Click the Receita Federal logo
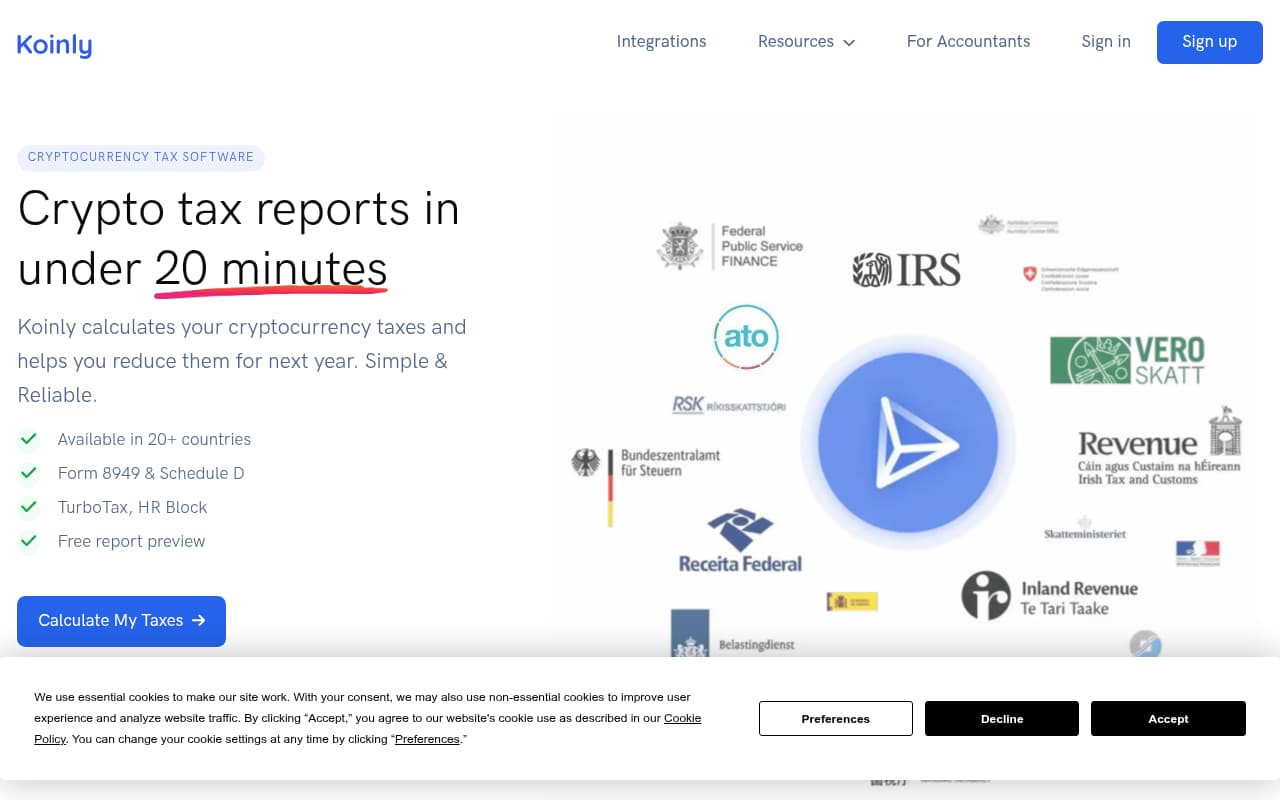Image resolution: width=1280 pixels, height=800 pixels. click(x=739, y=540)
